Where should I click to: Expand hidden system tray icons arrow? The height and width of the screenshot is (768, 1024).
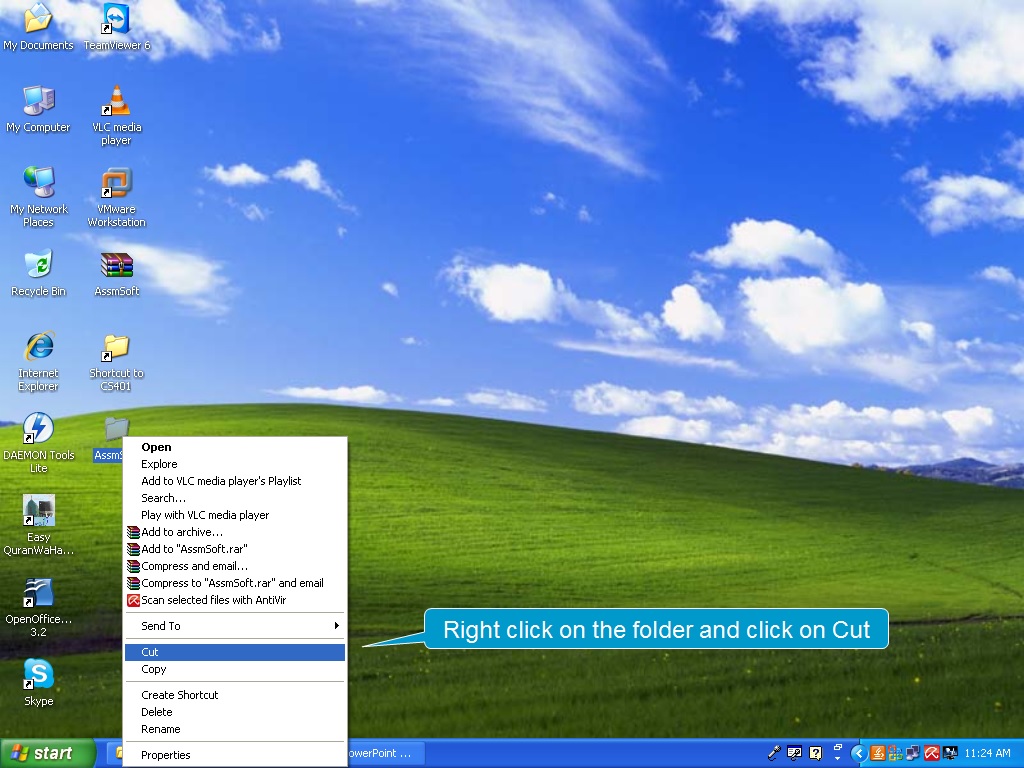click(x=859, y=753)
